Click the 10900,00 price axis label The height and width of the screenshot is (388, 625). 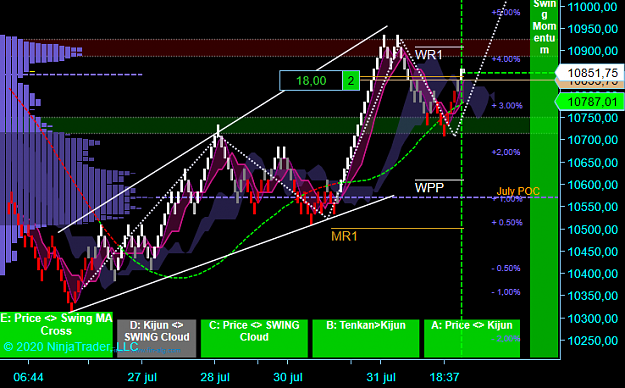593,51
